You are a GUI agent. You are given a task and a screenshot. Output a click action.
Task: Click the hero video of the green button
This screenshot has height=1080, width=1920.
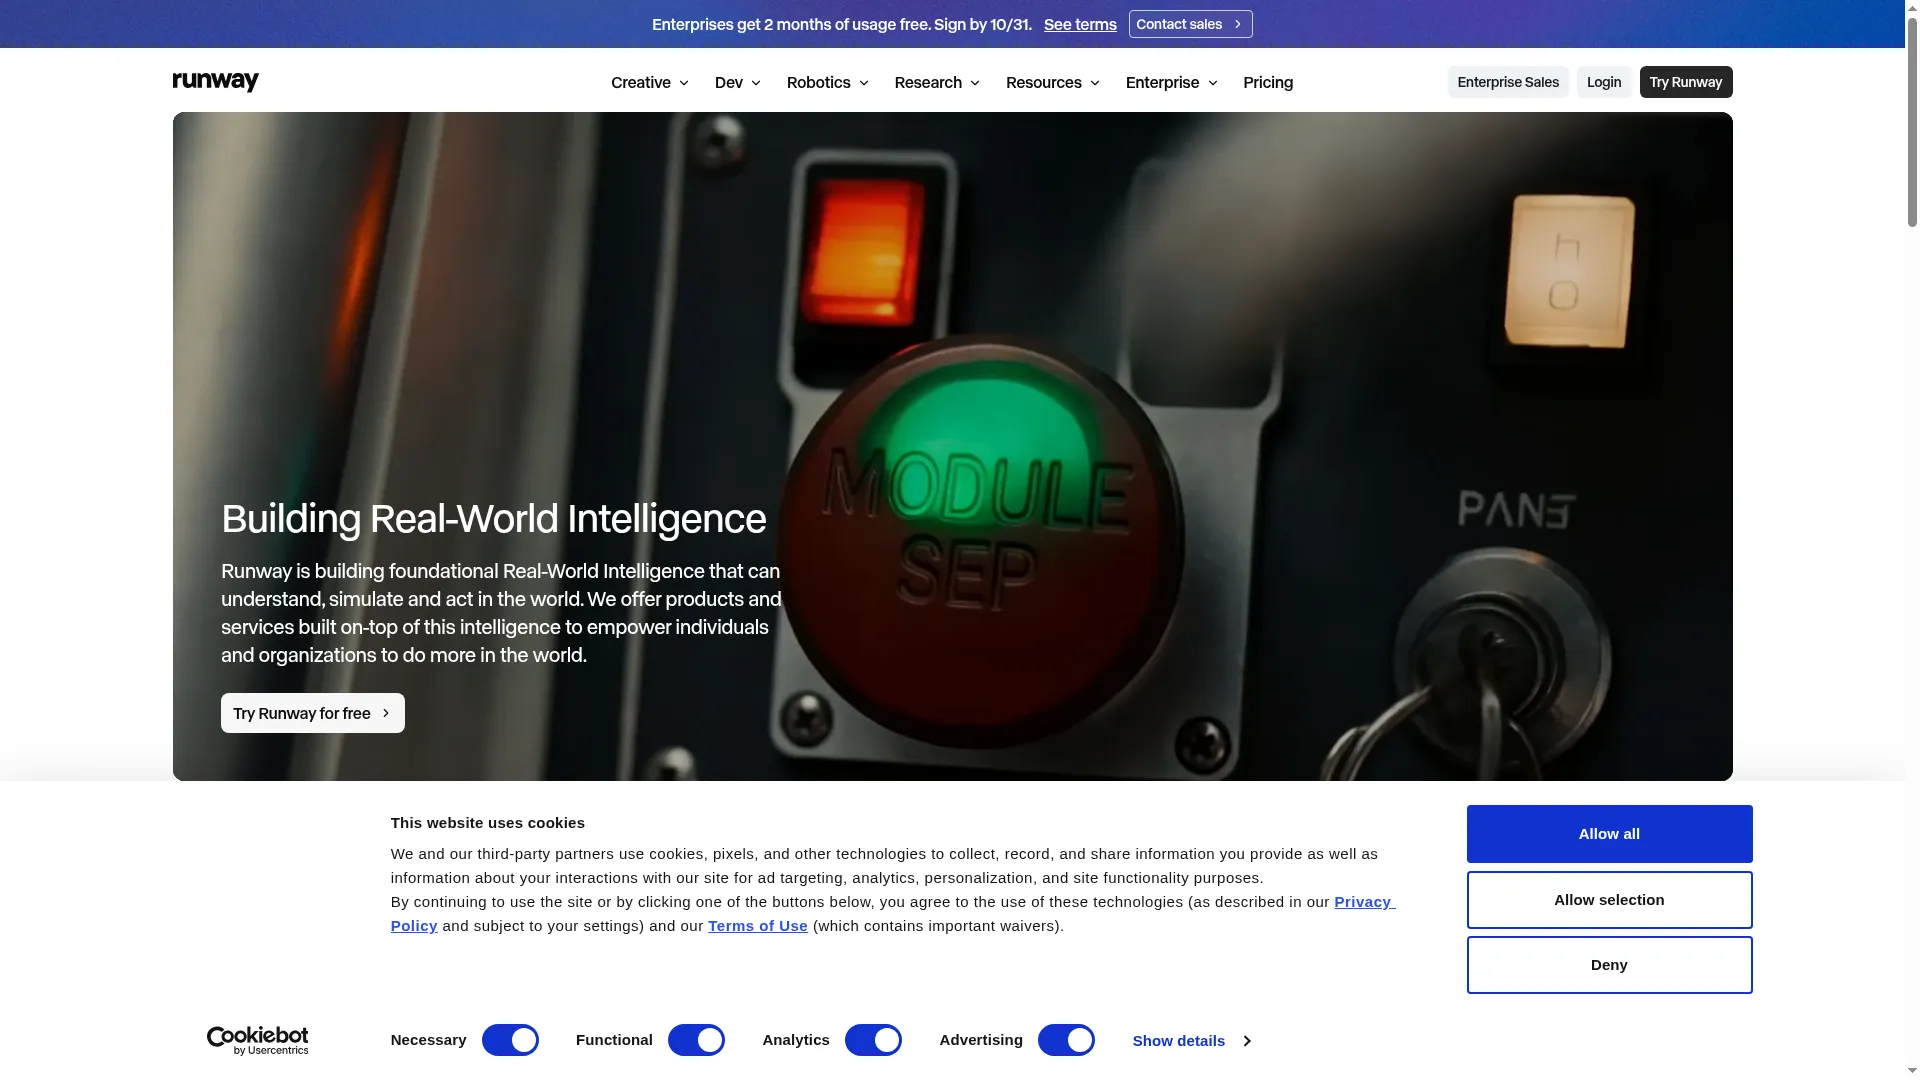952,446
